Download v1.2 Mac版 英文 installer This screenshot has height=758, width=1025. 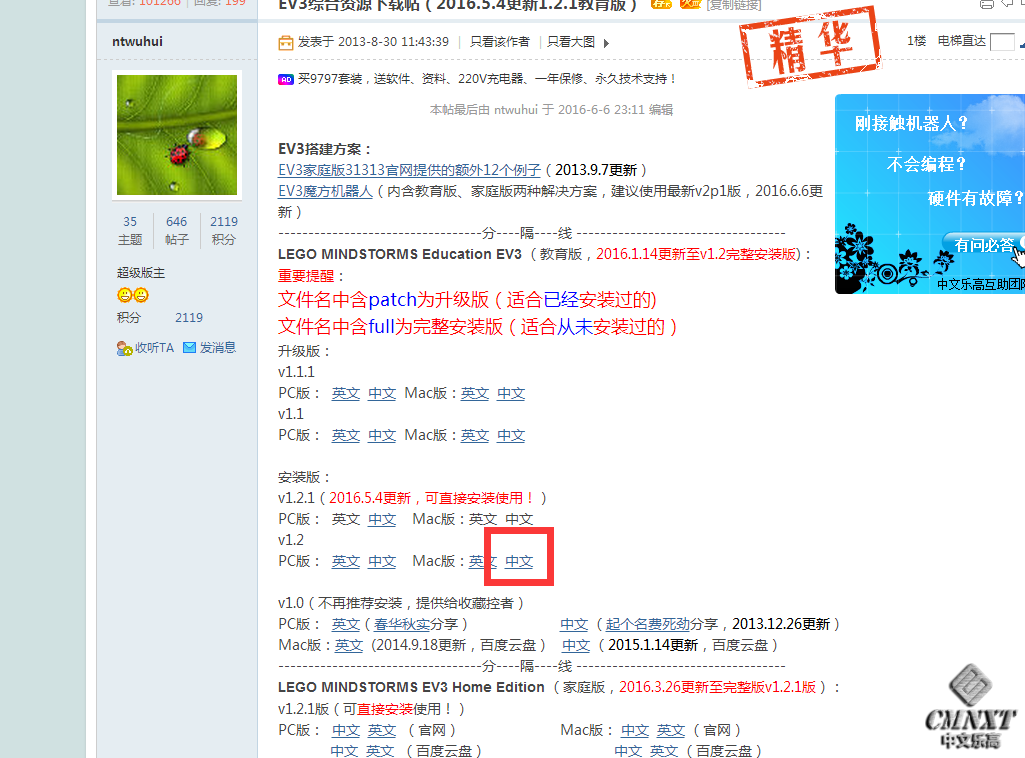482,561
